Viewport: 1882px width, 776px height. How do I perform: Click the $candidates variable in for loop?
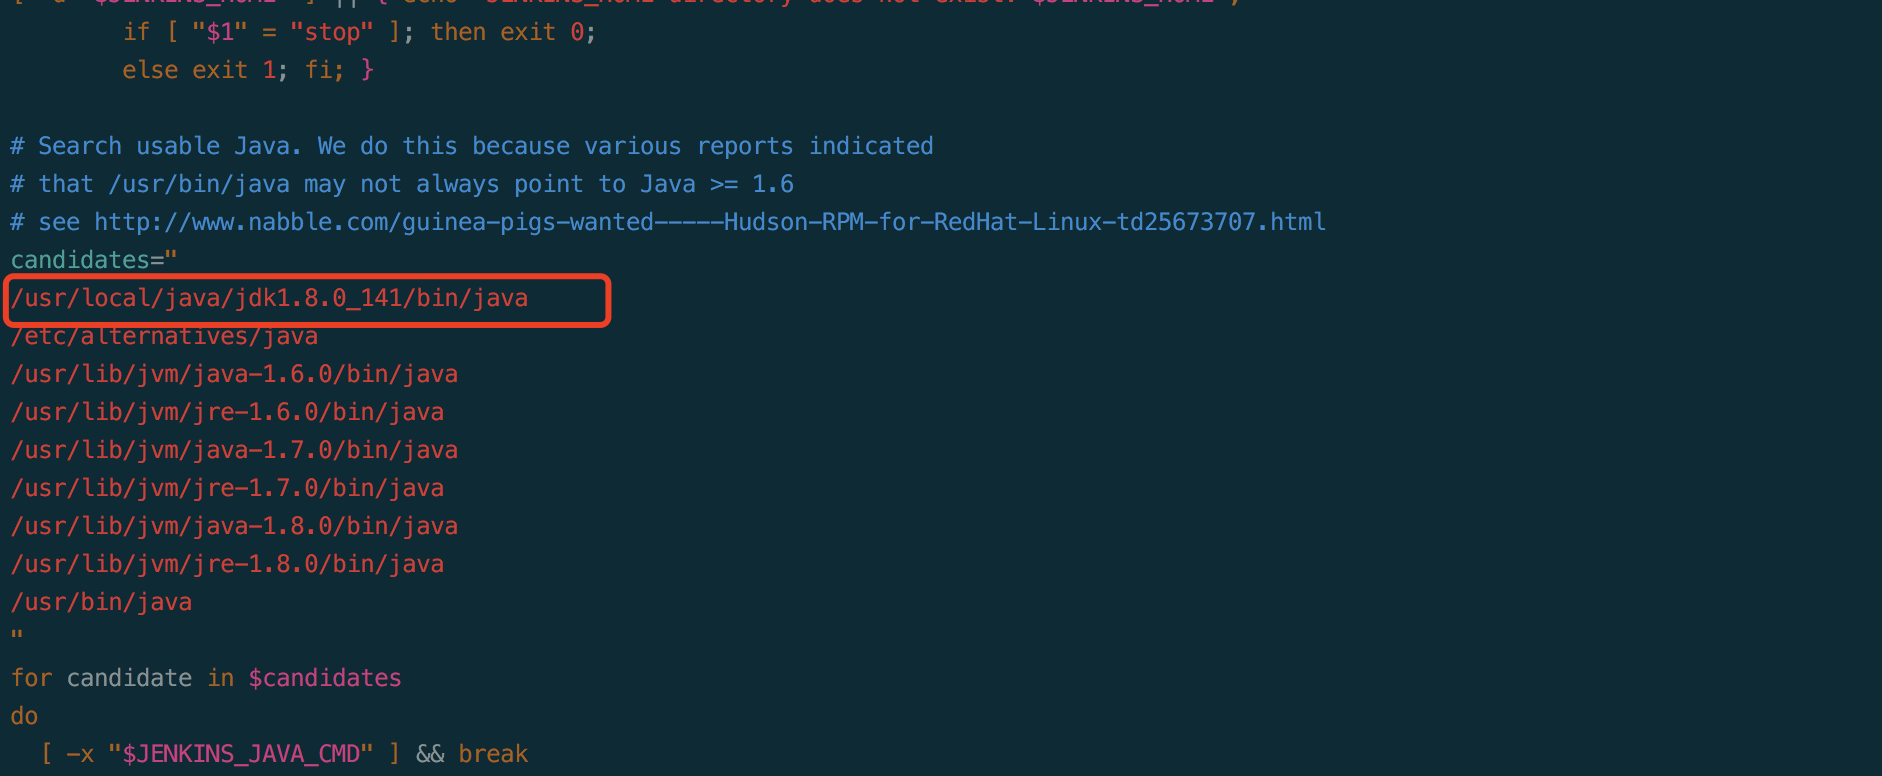[324, 678]
